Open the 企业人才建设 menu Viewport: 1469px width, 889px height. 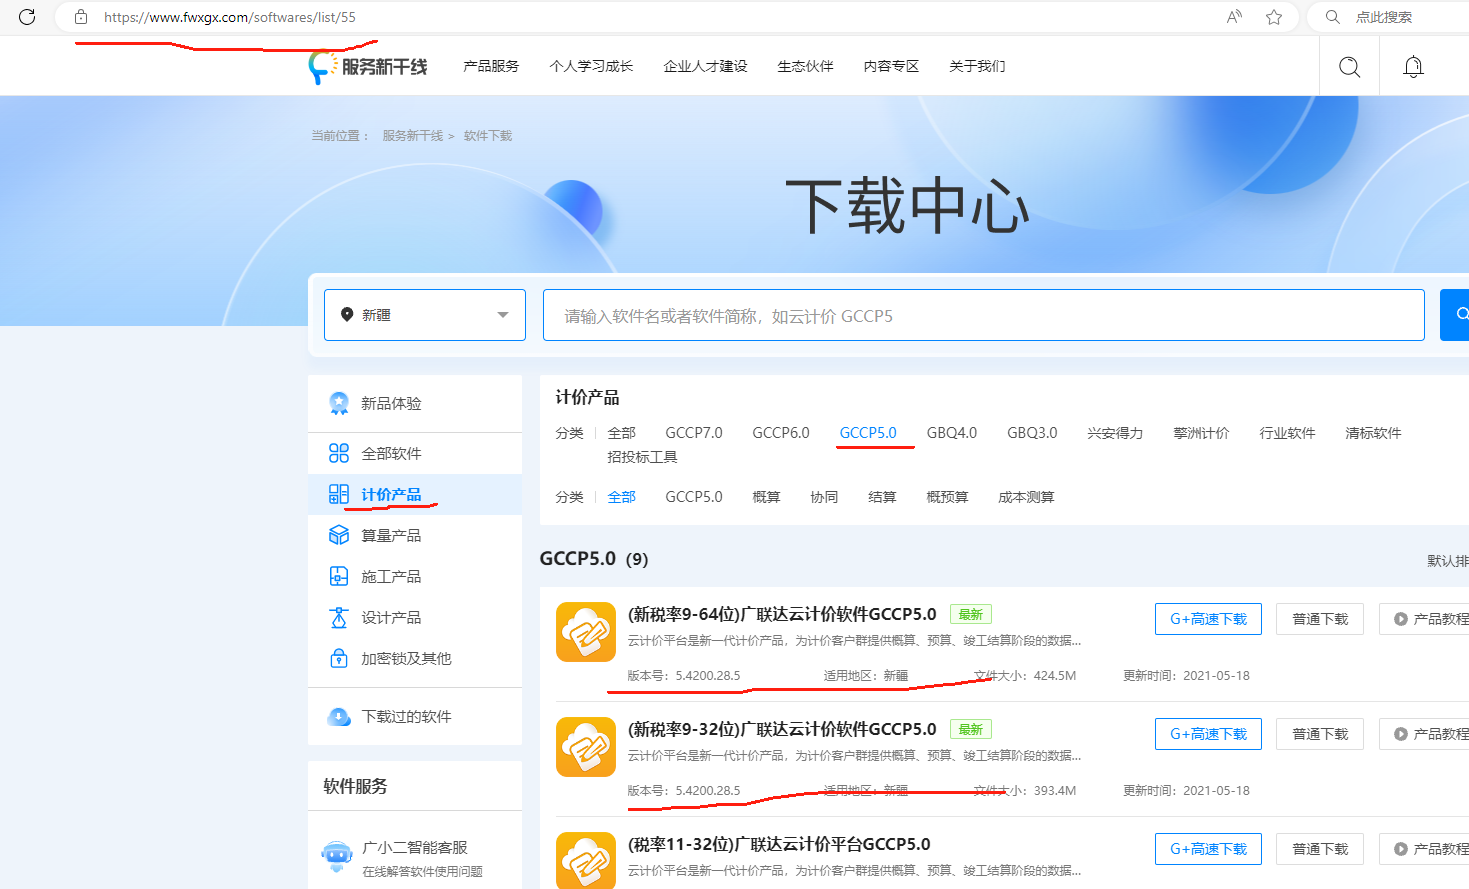(x=705, y=66)
